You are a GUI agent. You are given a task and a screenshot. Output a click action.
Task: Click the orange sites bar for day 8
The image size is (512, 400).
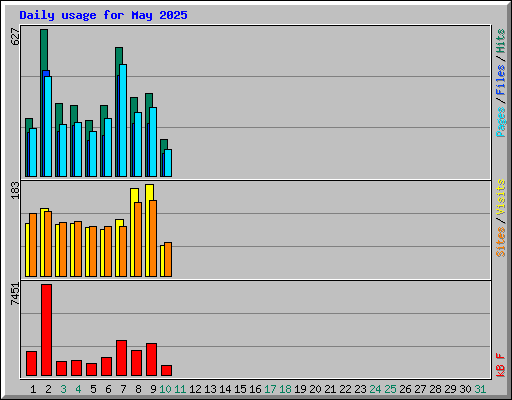pyautogui.click(x=138, y=239)
